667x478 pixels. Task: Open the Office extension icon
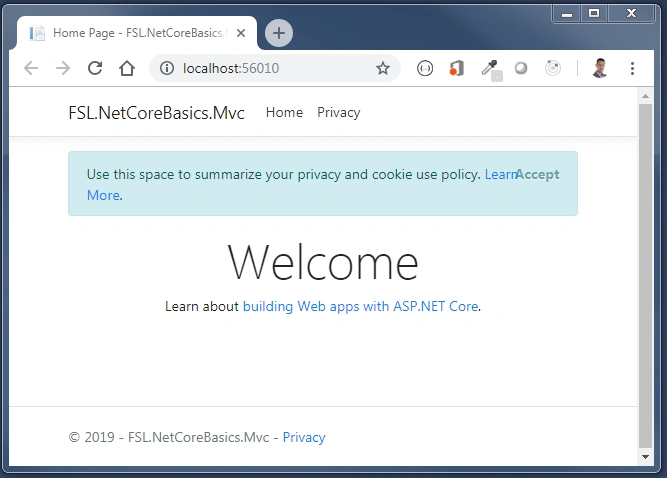[x=457, y=68]
